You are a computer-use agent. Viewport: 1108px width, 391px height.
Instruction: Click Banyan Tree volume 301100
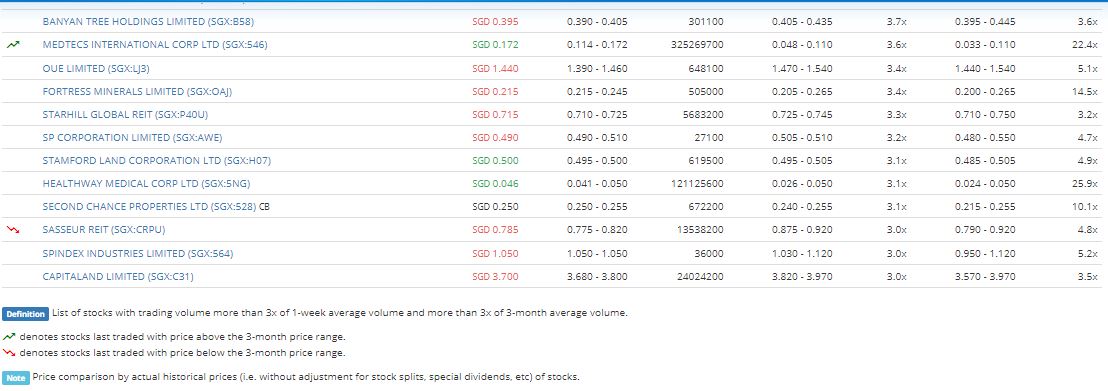coord(706,21)
